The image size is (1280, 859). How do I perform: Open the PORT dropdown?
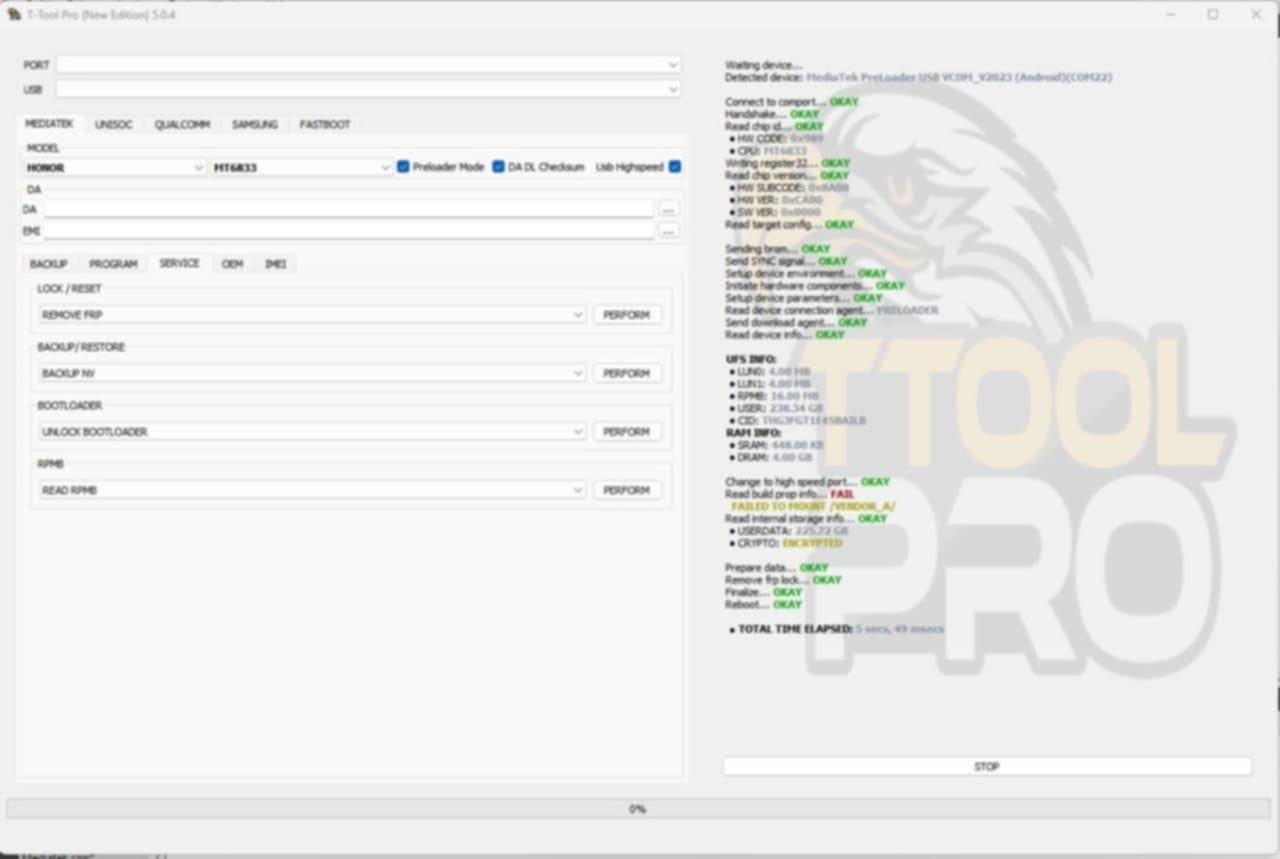tap(369, 64)
